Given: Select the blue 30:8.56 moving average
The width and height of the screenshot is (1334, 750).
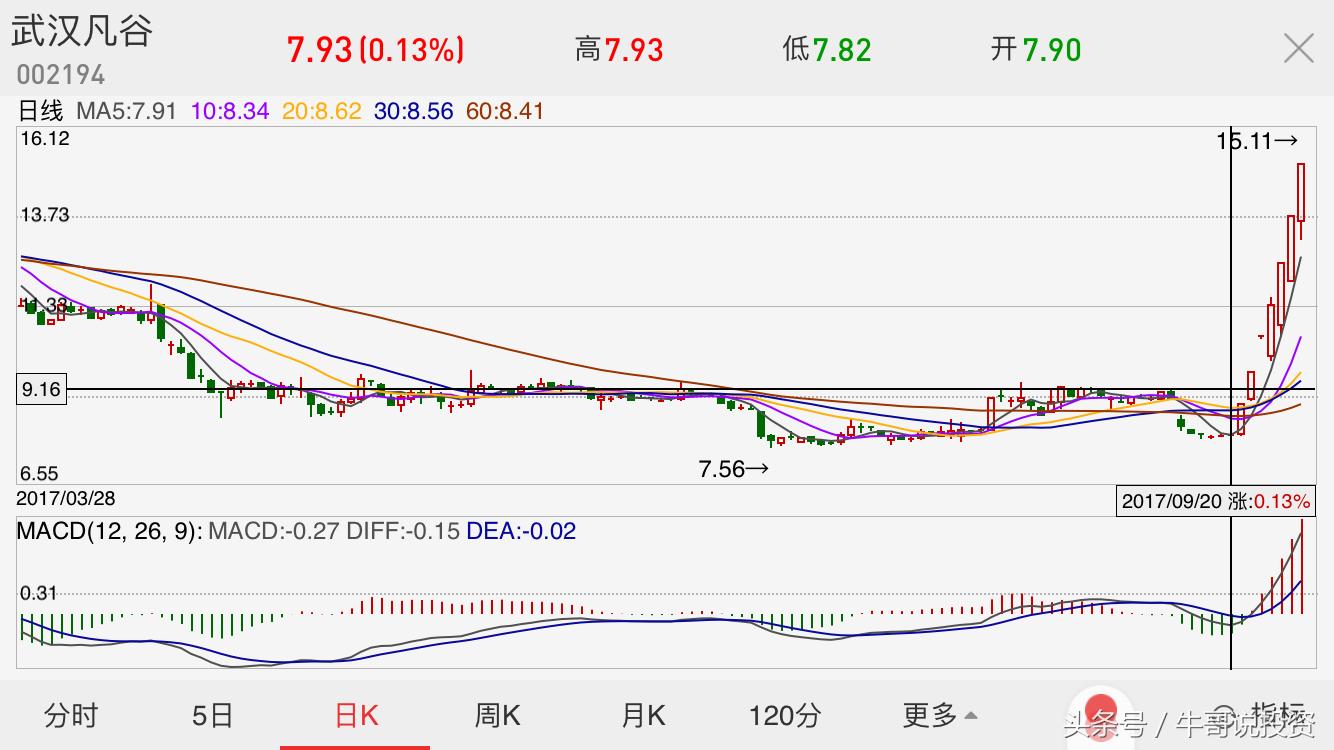Looking at the screenshot, I should click(x=414, y=111).
